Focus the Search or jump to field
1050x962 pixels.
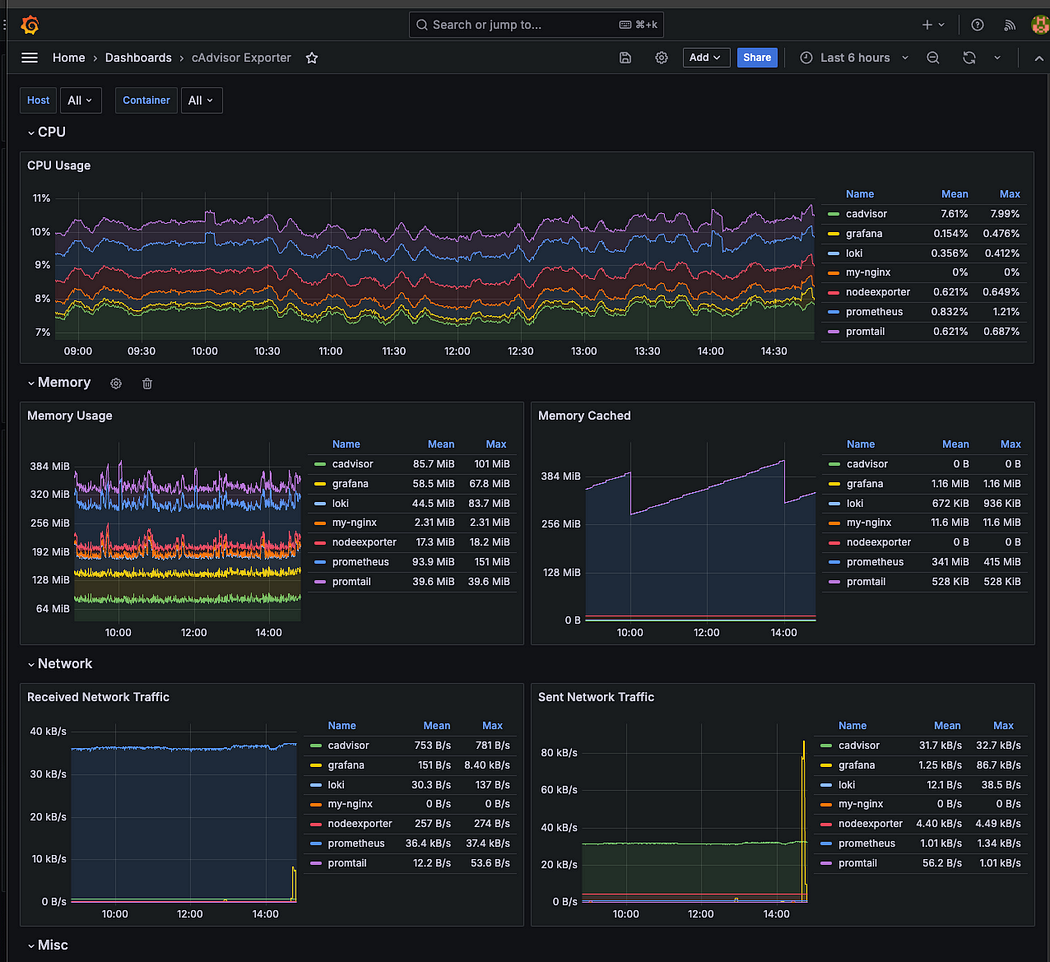pyautogui.click(x=536, y=25)
